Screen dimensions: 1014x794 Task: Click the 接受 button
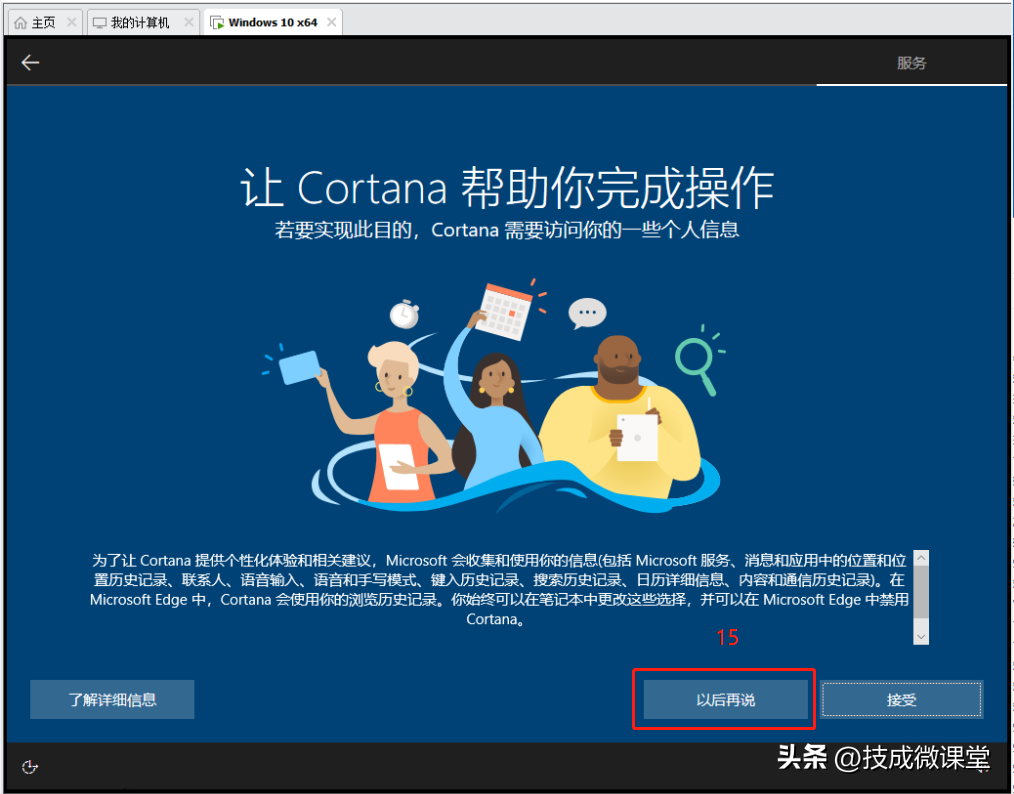[x=901, y=700]
